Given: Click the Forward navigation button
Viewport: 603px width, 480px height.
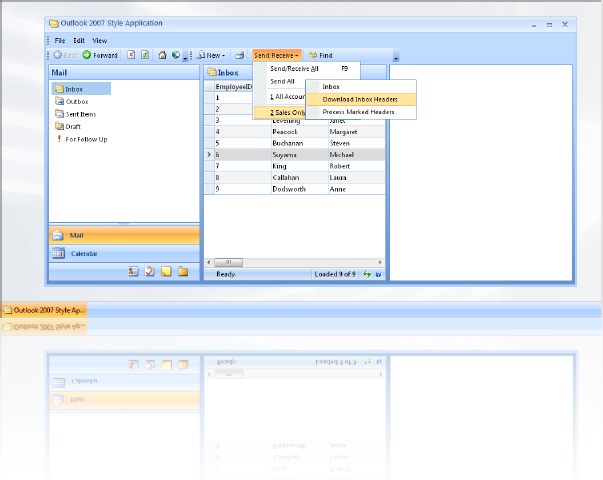Looking at the screenshot, I should pyautogui.click(x=100, y=55).
